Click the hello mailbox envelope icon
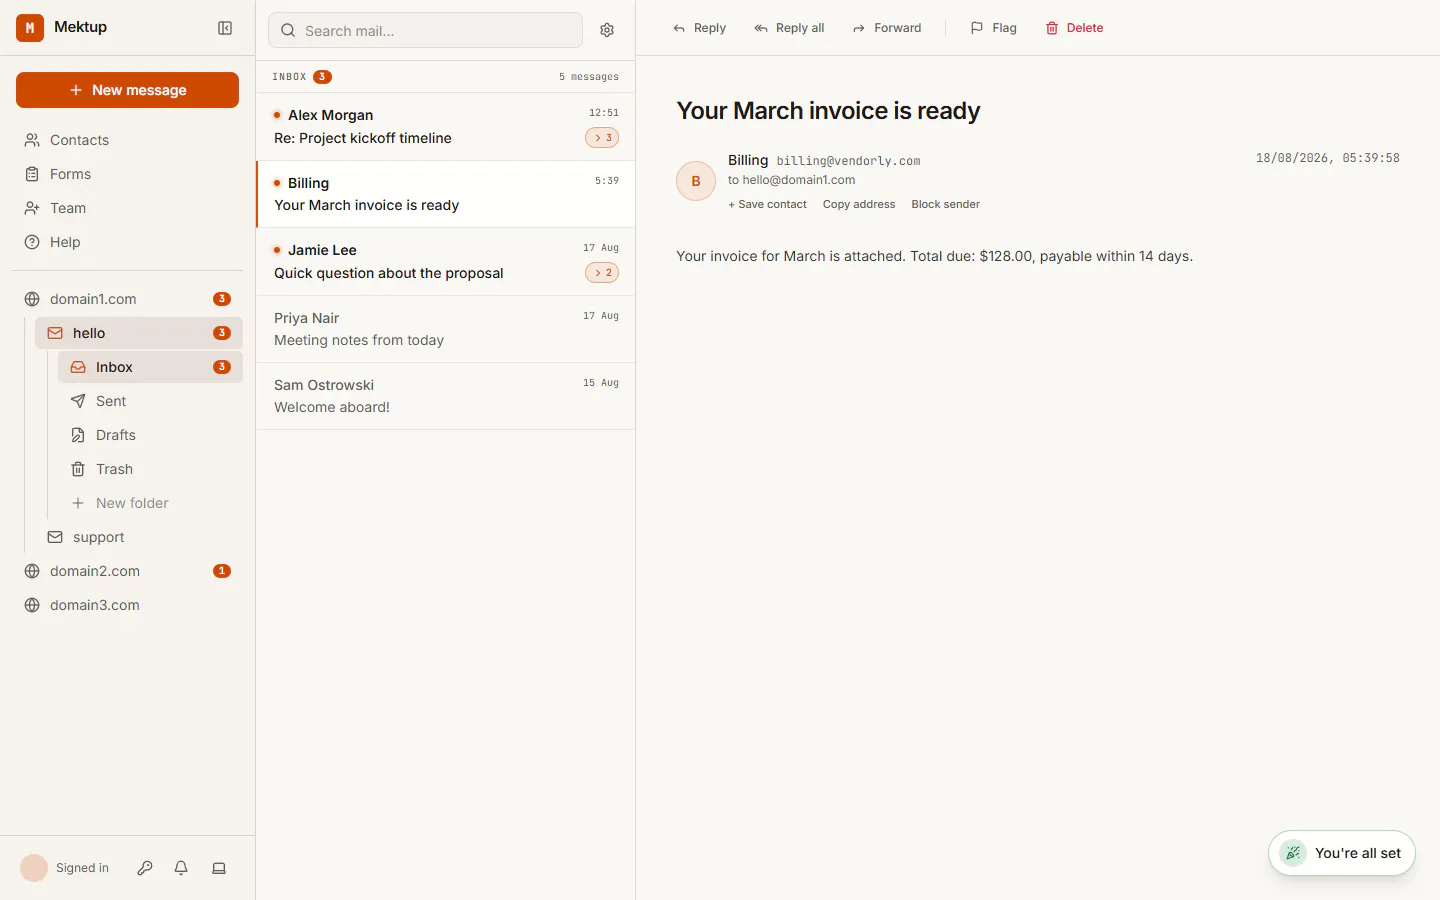The height and width of the screenshot is (900, 1440). coord(55,333)
